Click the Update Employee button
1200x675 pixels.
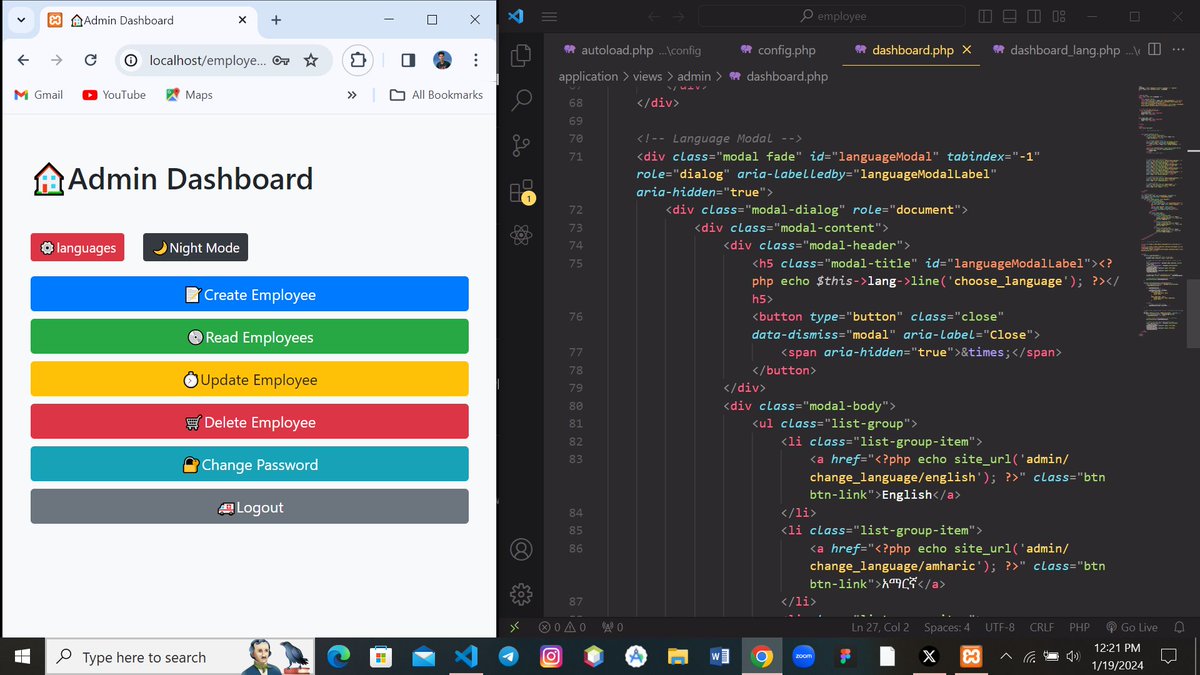coord(249,380)
